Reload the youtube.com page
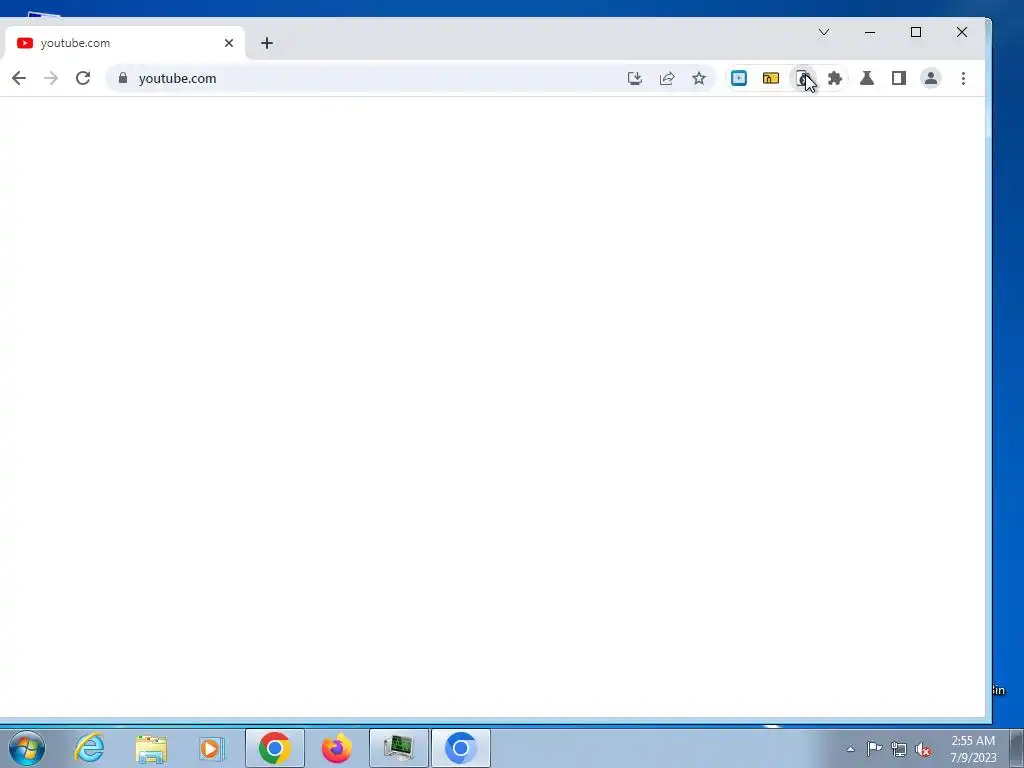Image resolution: width=1024 pixels, height=768 pixels. [x=83, y=78]
